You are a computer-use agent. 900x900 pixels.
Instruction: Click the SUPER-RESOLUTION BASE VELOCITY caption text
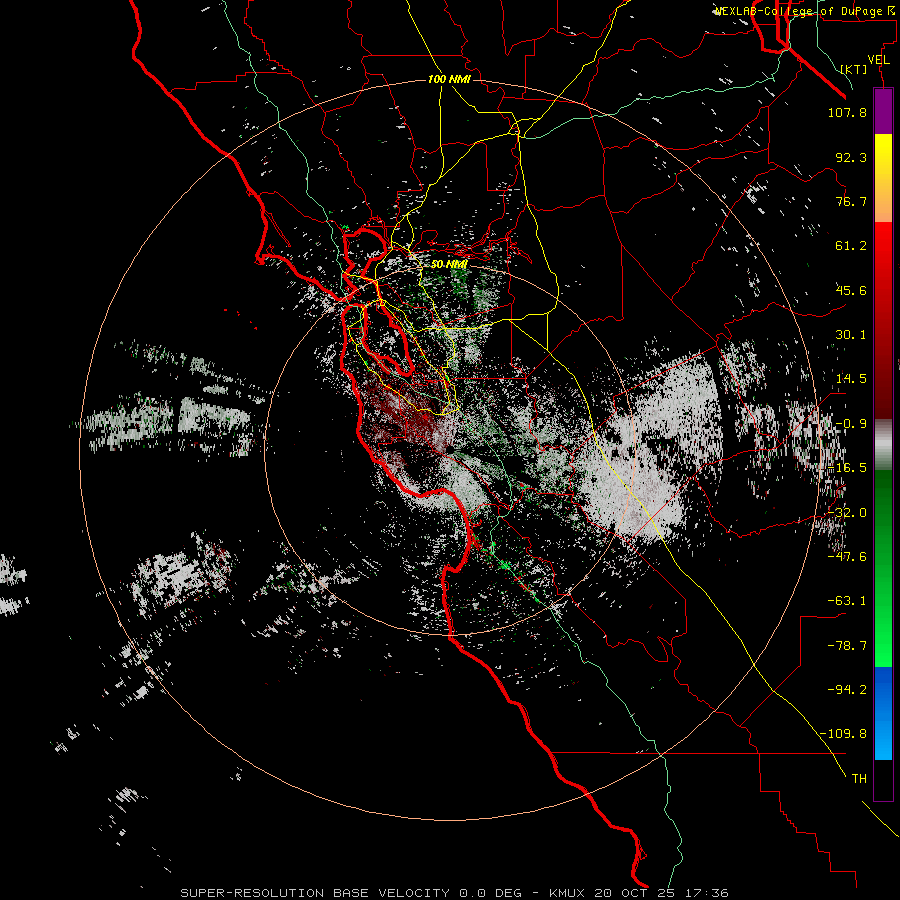point(315,893)
